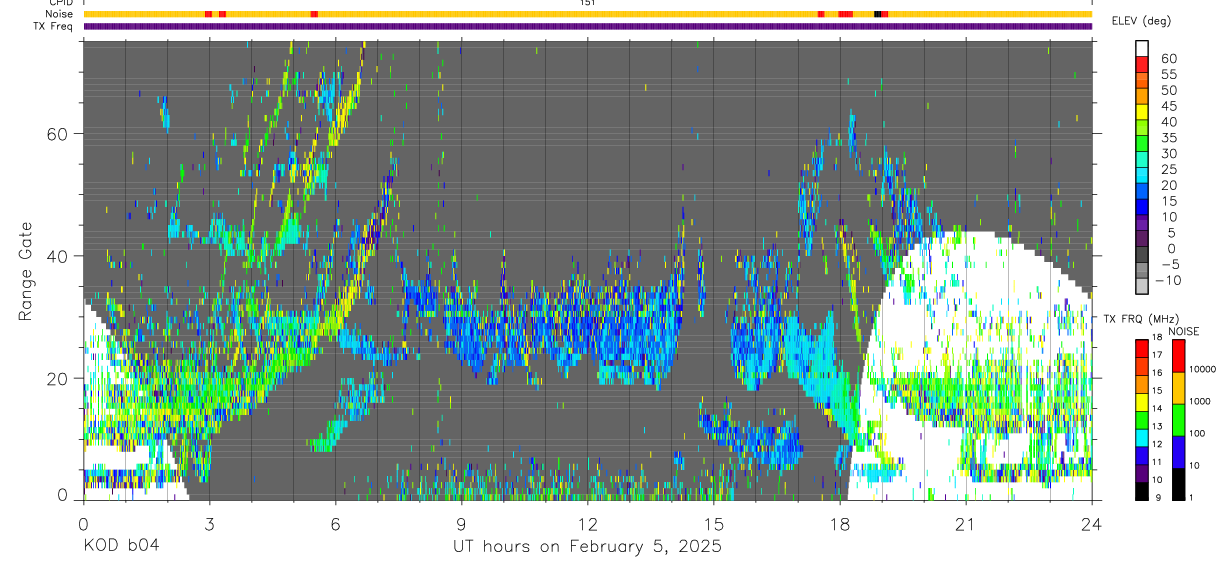Click the green TX FRQ swatch between 13 and 14
Image resolution: width=1228 pixels, height=567 pixels.
click(x=1142, y=418)
